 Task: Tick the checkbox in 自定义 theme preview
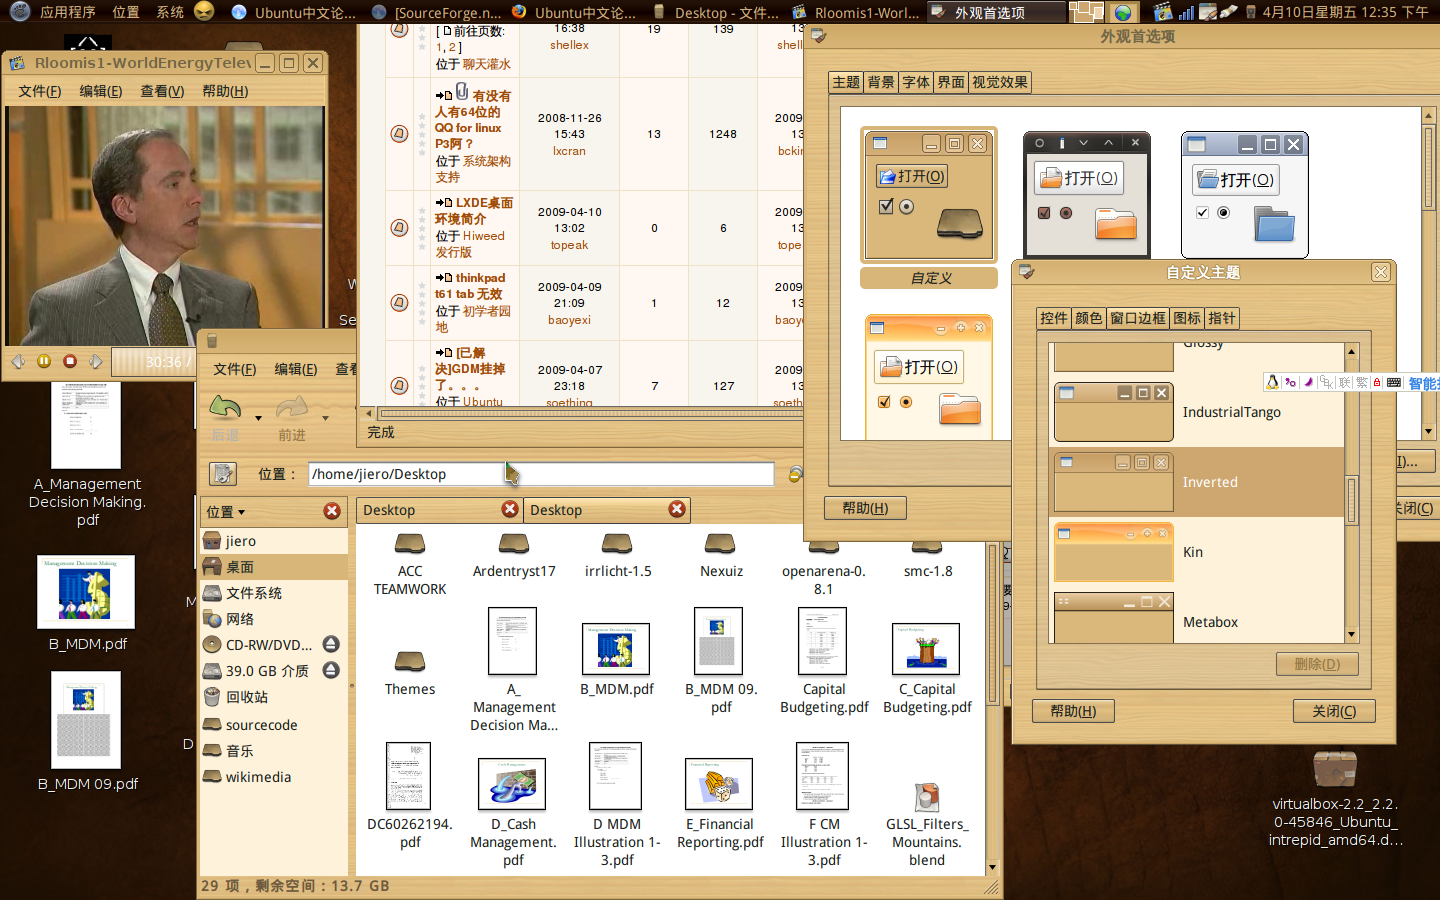(885, 206)
